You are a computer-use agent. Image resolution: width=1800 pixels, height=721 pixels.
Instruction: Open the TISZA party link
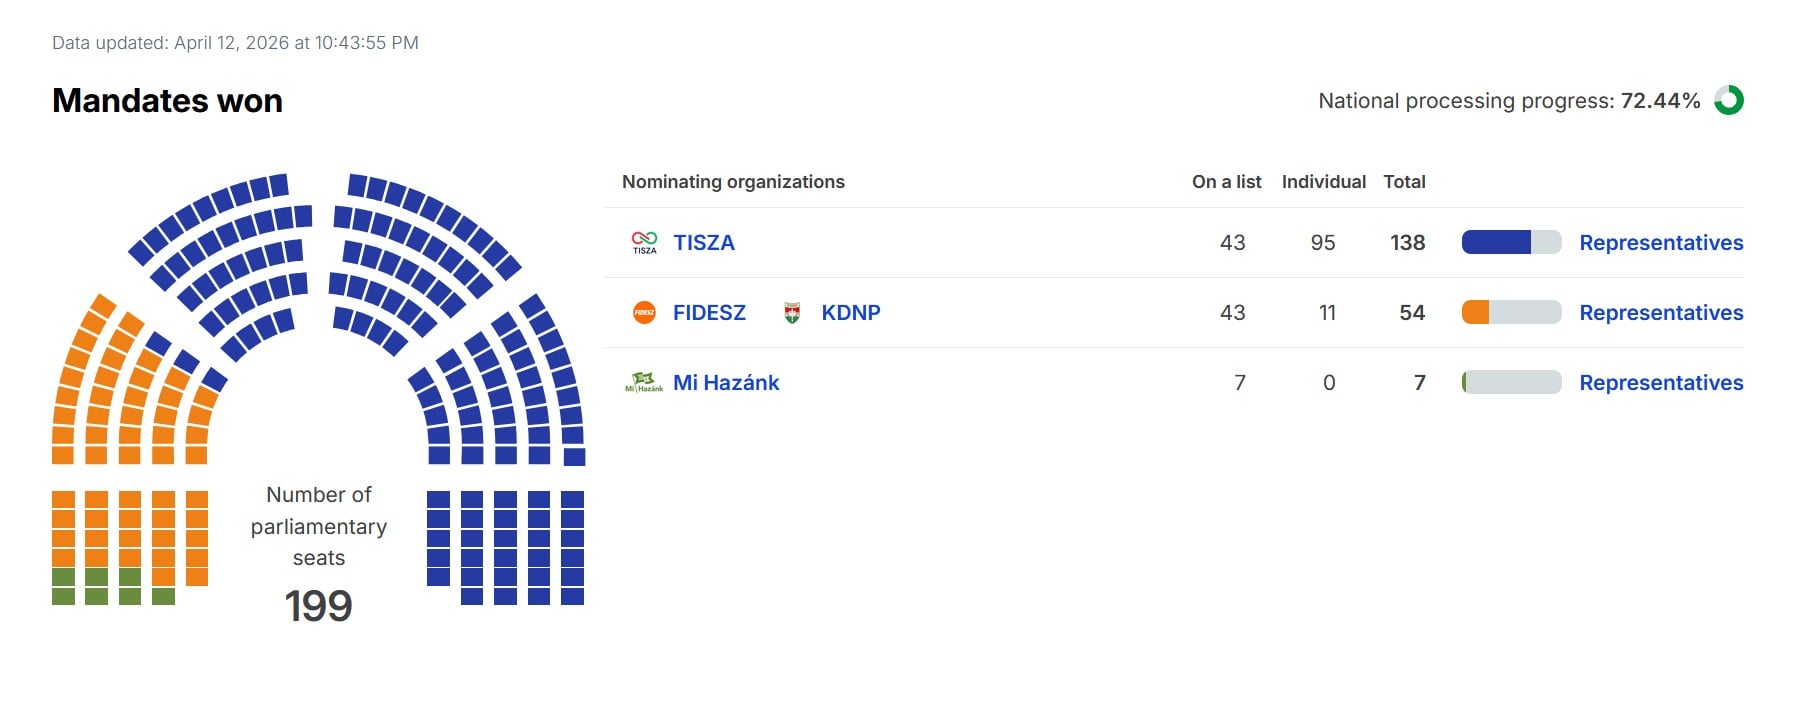(x=704, y=243)
